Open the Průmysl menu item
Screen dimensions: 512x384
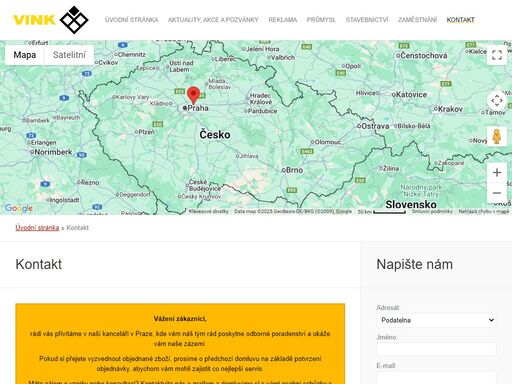pos(321,20)
